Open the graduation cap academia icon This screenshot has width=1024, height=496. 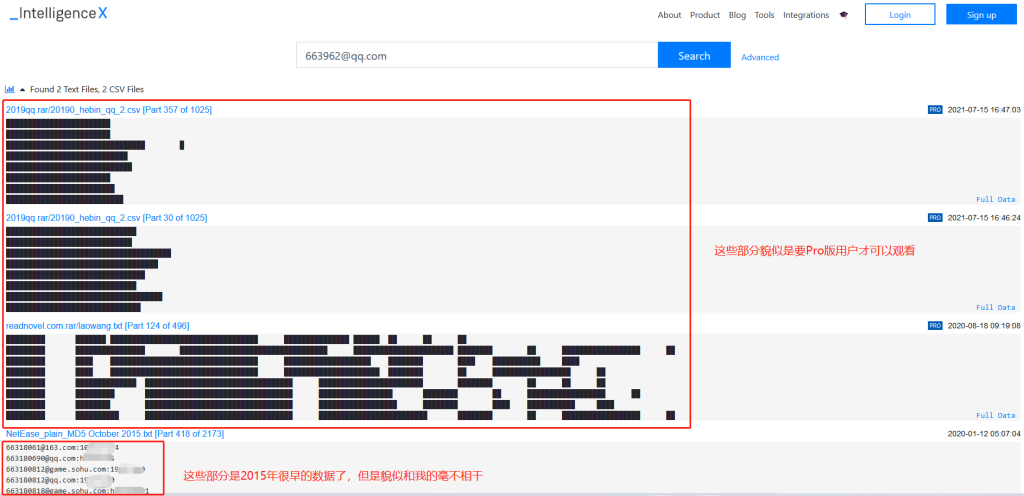click(844, 15)
